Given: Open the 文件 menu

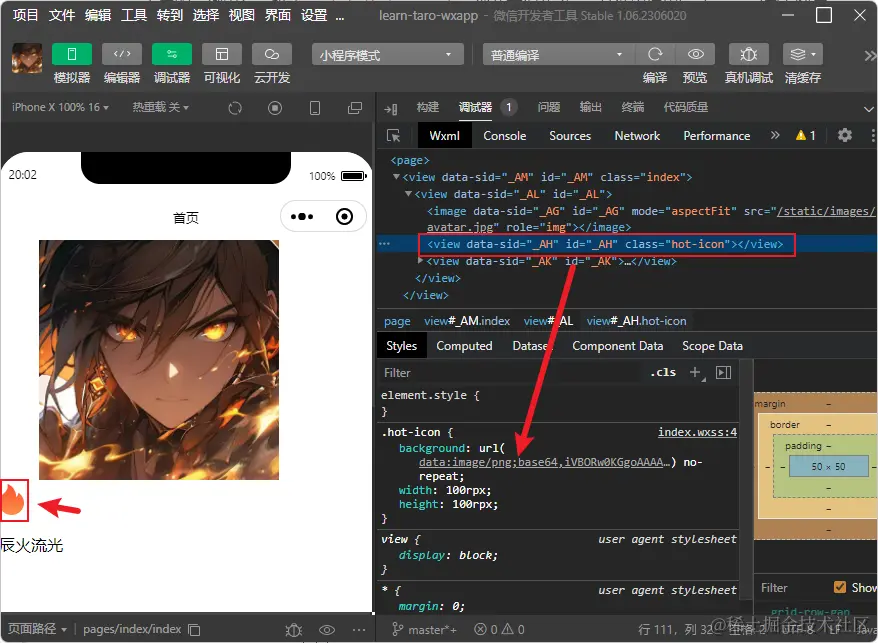Looking at the screenshot, I should (62, 15).
